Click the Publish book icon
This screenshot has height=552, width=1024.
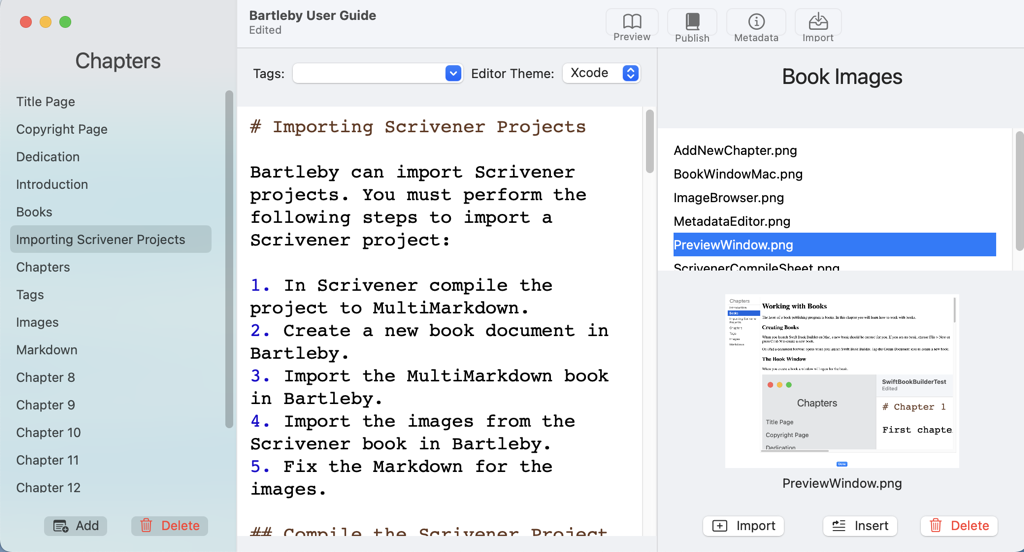pos(692,26)
